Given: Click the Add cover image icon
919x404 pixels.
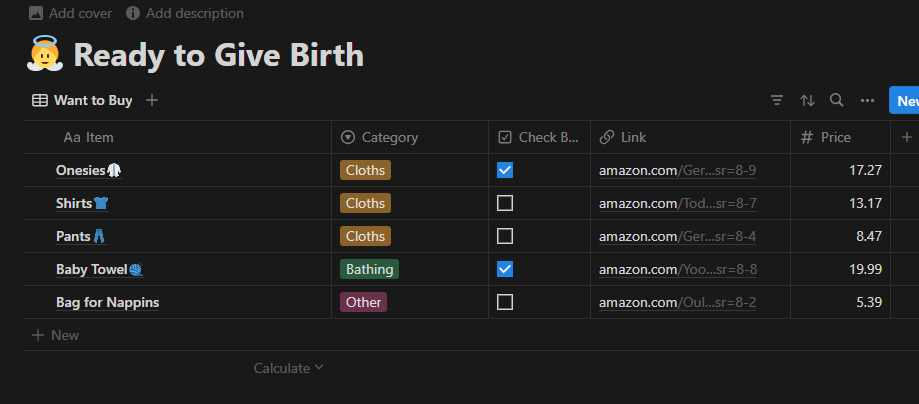Looking at the screenshot, I should click(37, 14).
